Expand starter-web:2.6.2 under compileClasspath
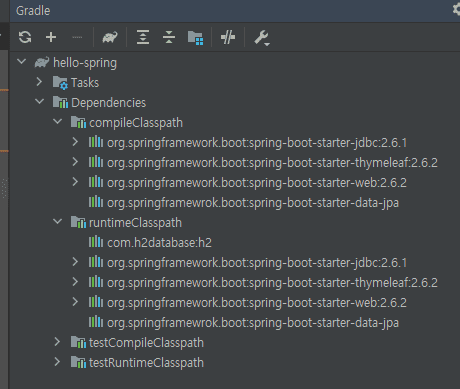This screenshot has width=460, height=389. pos(75,182)
